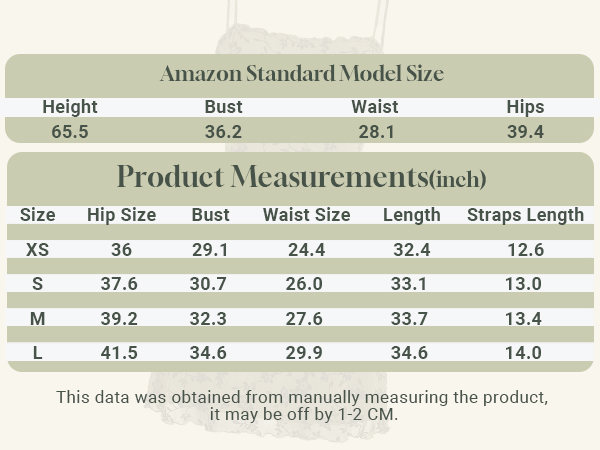This screenshot has width=600, height=450.
Task: Select the XS size row label
Action: pyautogui.click(x=38, y=250)
